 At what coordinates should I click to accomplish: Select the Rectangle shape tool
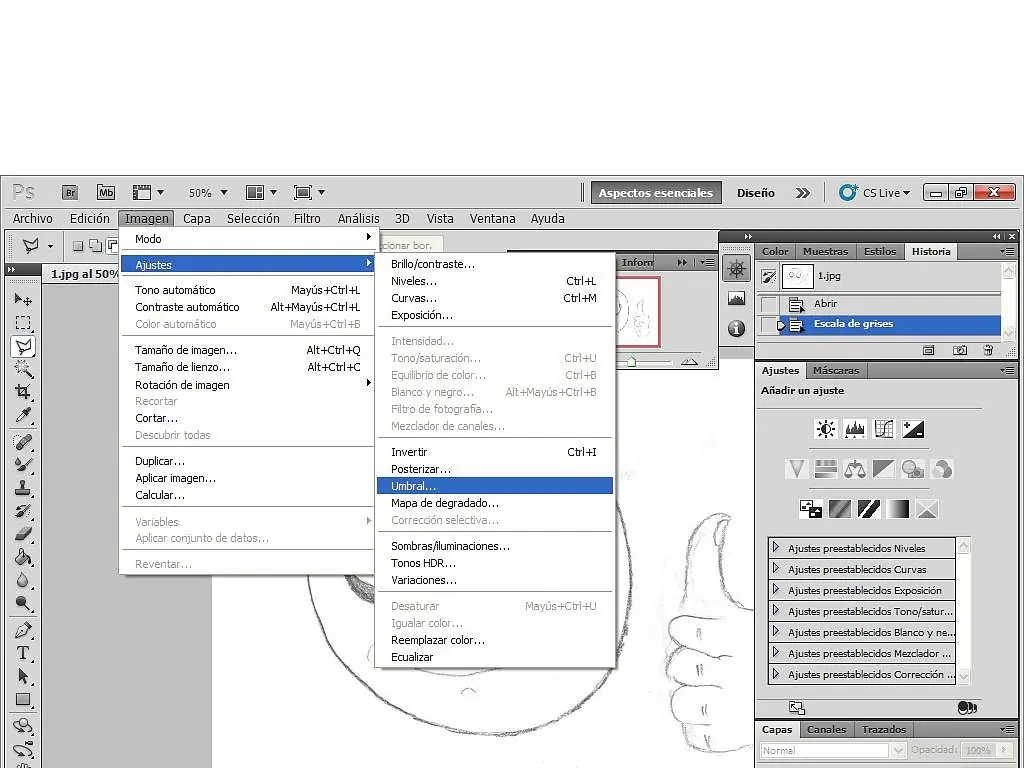23,699
